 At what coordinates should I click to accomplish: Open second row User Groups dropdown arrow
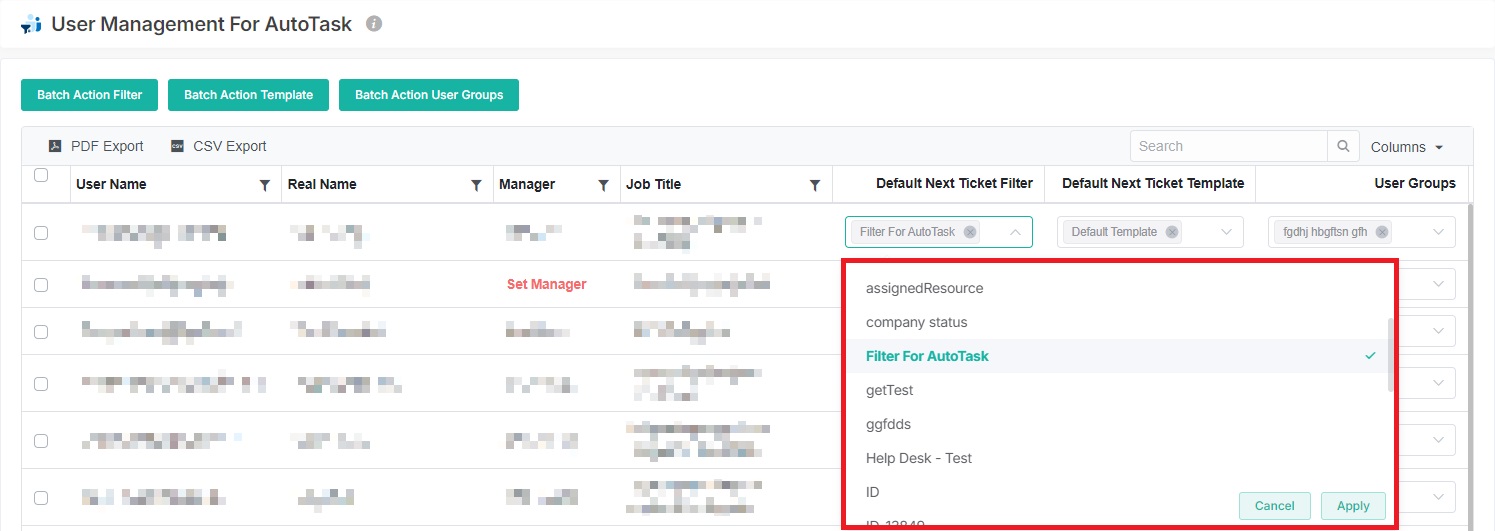pos(1439,284)
